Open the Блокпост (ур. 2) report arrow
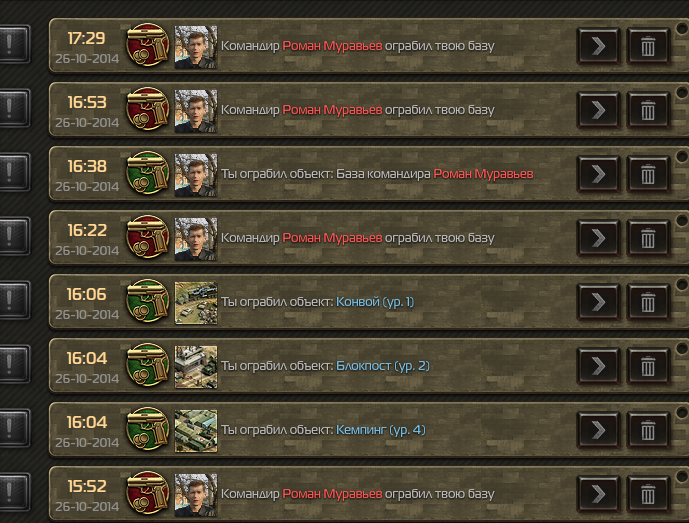Viewport: 689px width, 523px height. coord(598,367)
